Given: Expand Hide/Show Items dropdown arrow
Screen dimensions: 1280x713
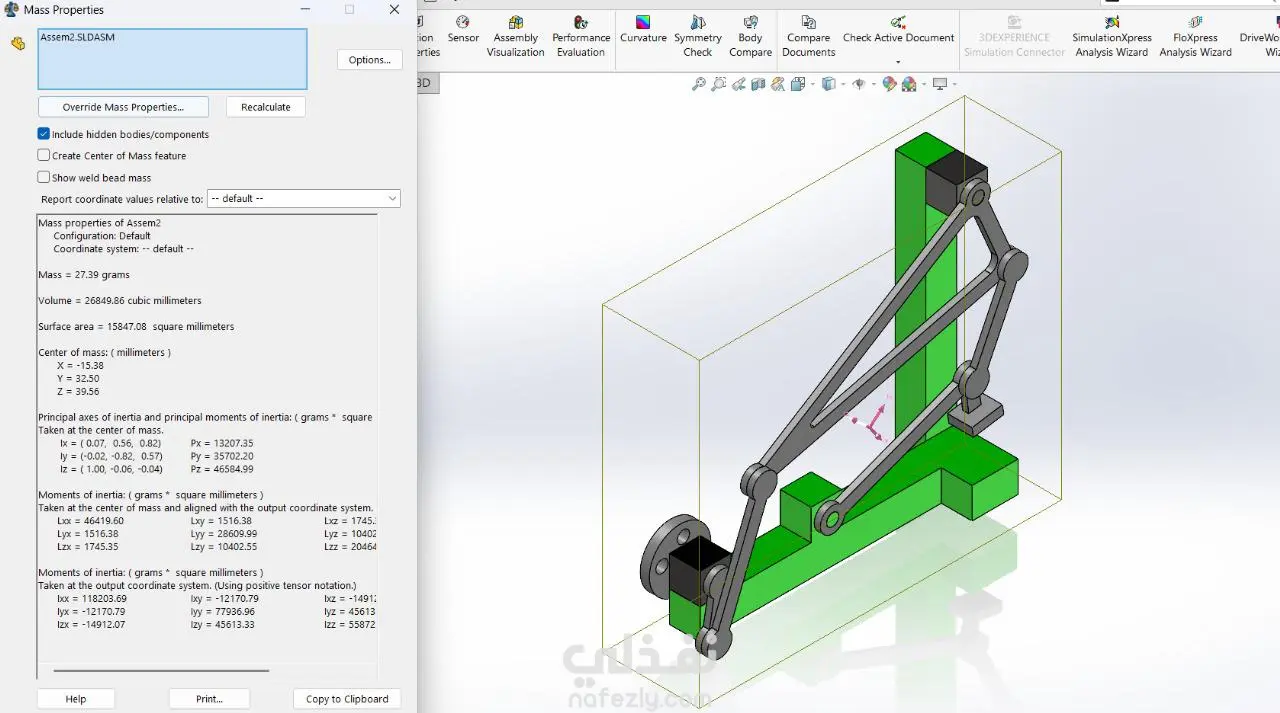Looking at the screenshot, I should (873, 84).
